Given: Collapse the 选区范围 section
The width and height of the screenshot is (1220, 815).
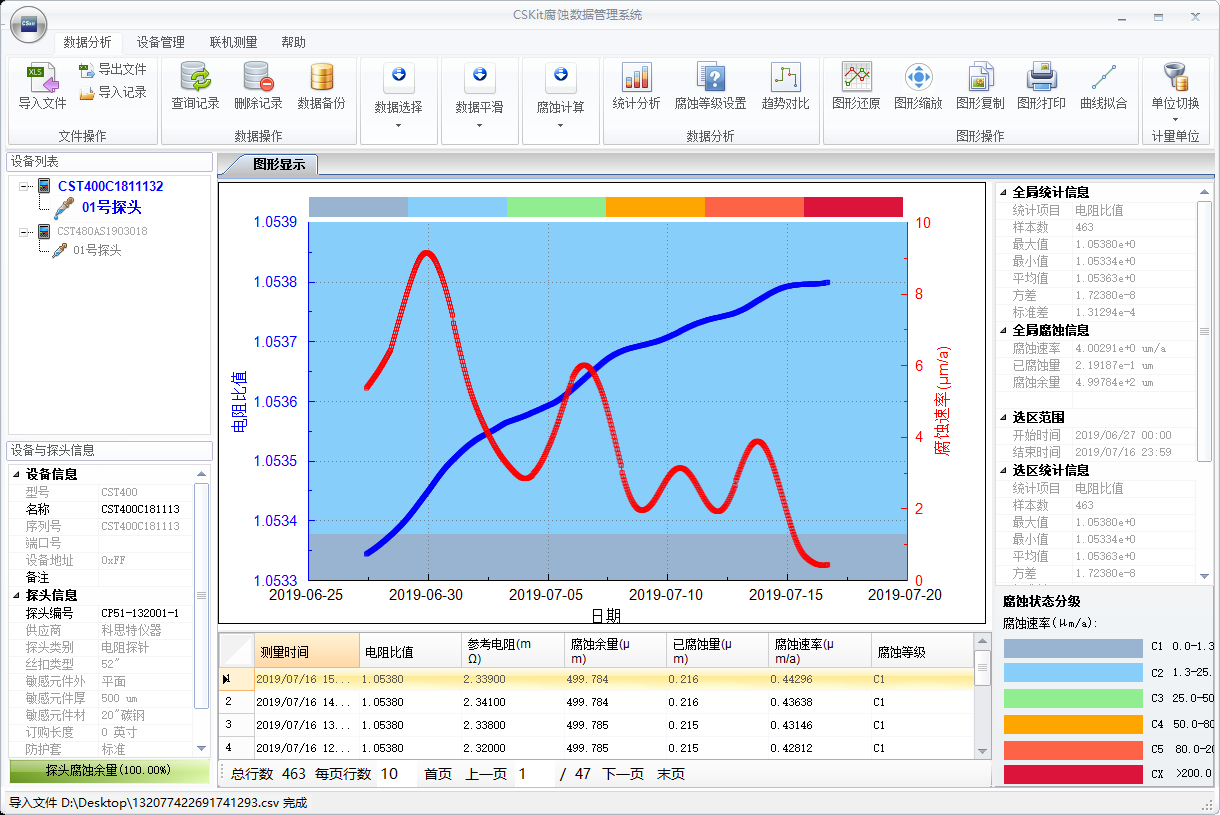Looking at the screenshot, I should pos(1004,417).
